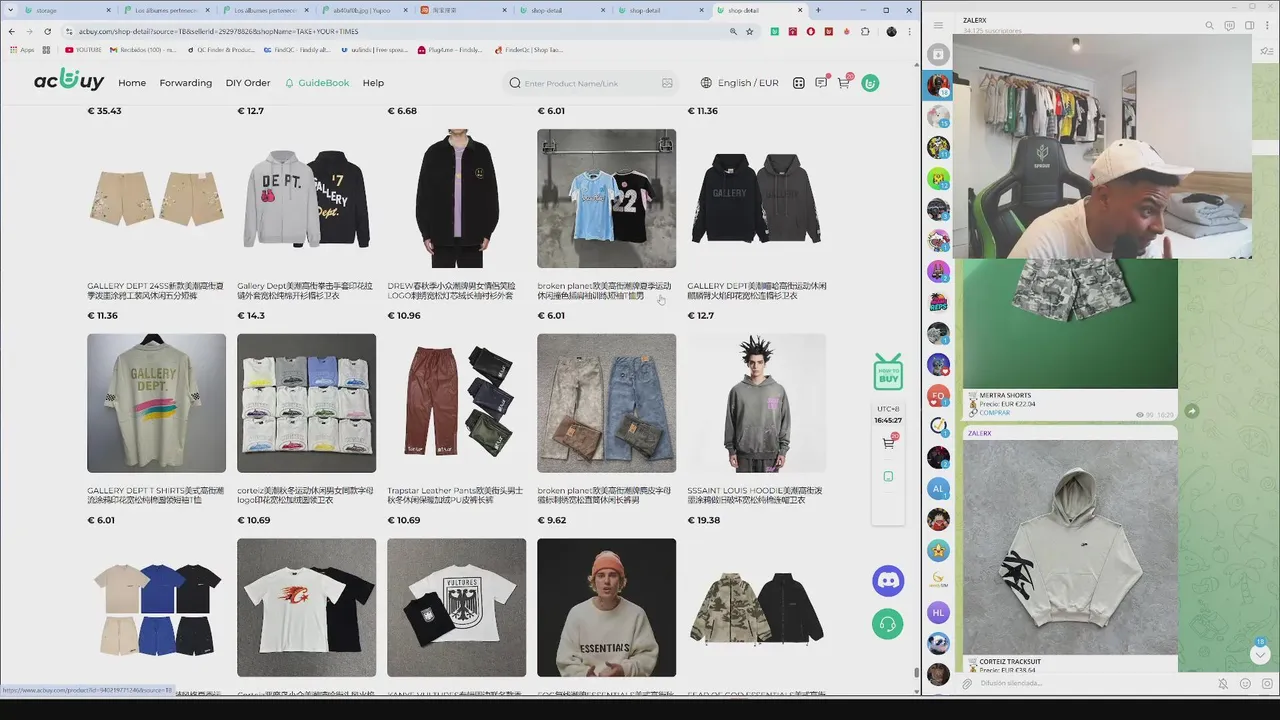This screenshot has height=720, width=1280.
Task: Click the acbuy logo
Action: [69, 80]
